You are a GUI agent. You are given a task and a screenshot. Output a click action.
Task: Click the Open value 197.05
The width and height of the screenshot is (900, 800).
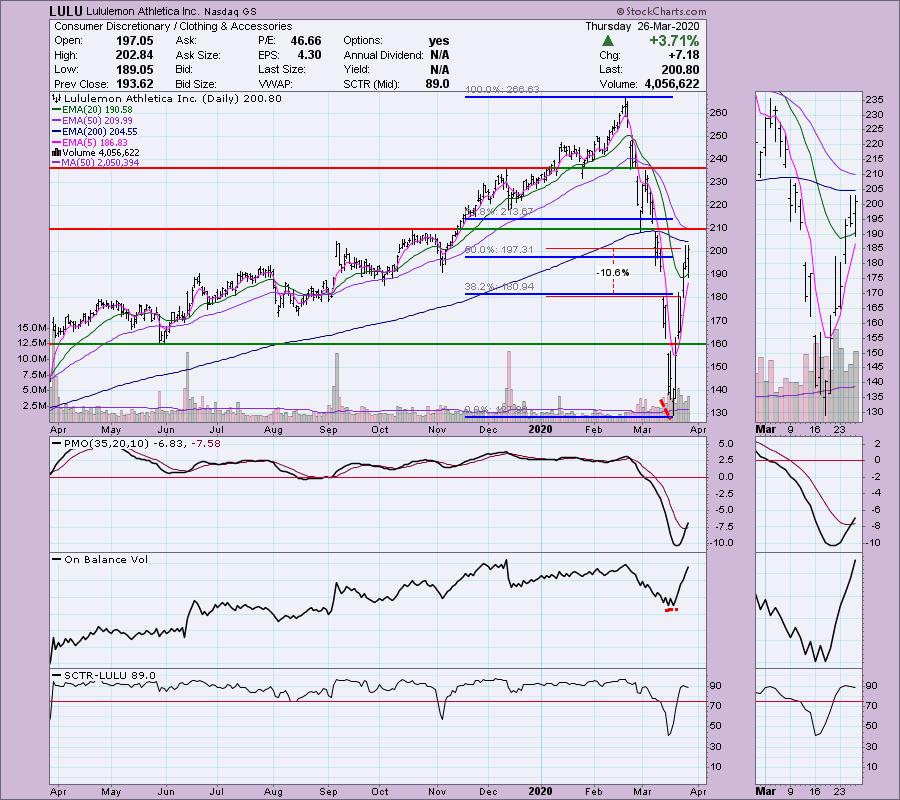tap(134, 41)
